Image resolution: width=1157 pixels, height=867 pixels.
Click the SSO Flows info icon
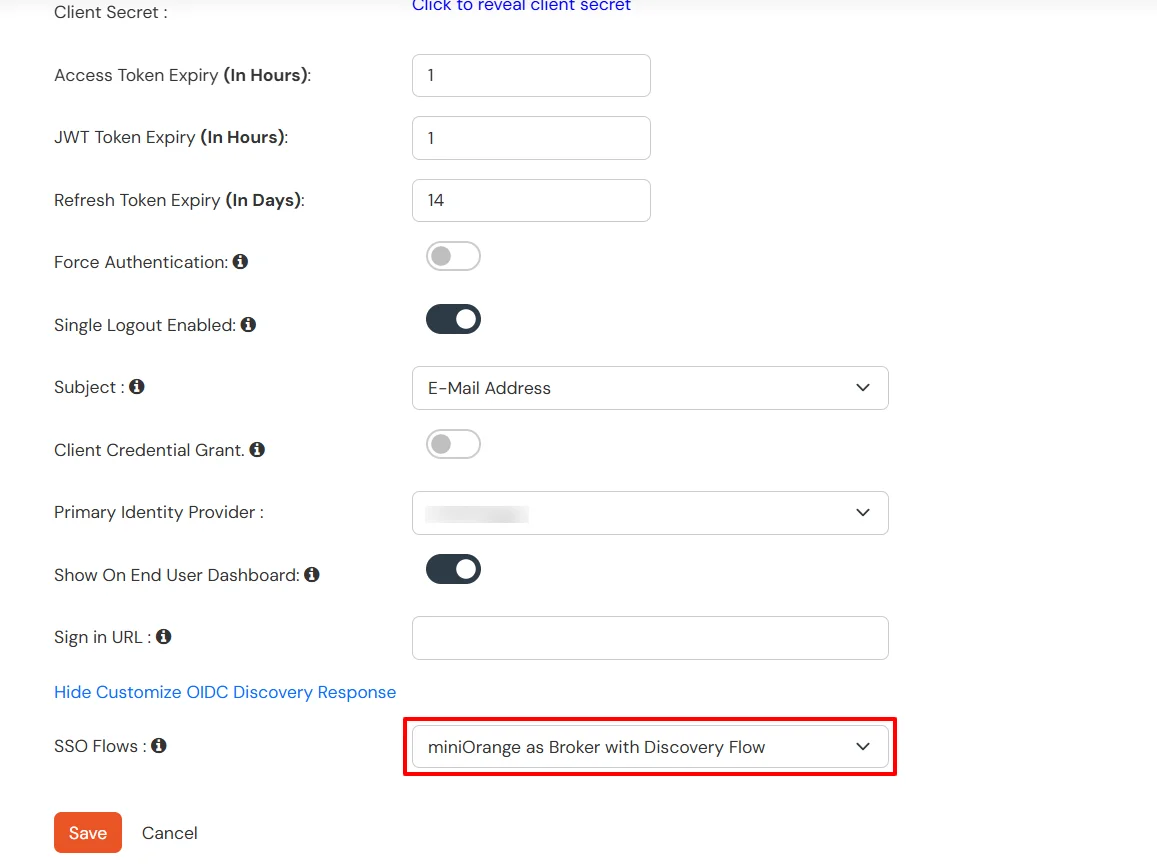click(x=160, y=745)
